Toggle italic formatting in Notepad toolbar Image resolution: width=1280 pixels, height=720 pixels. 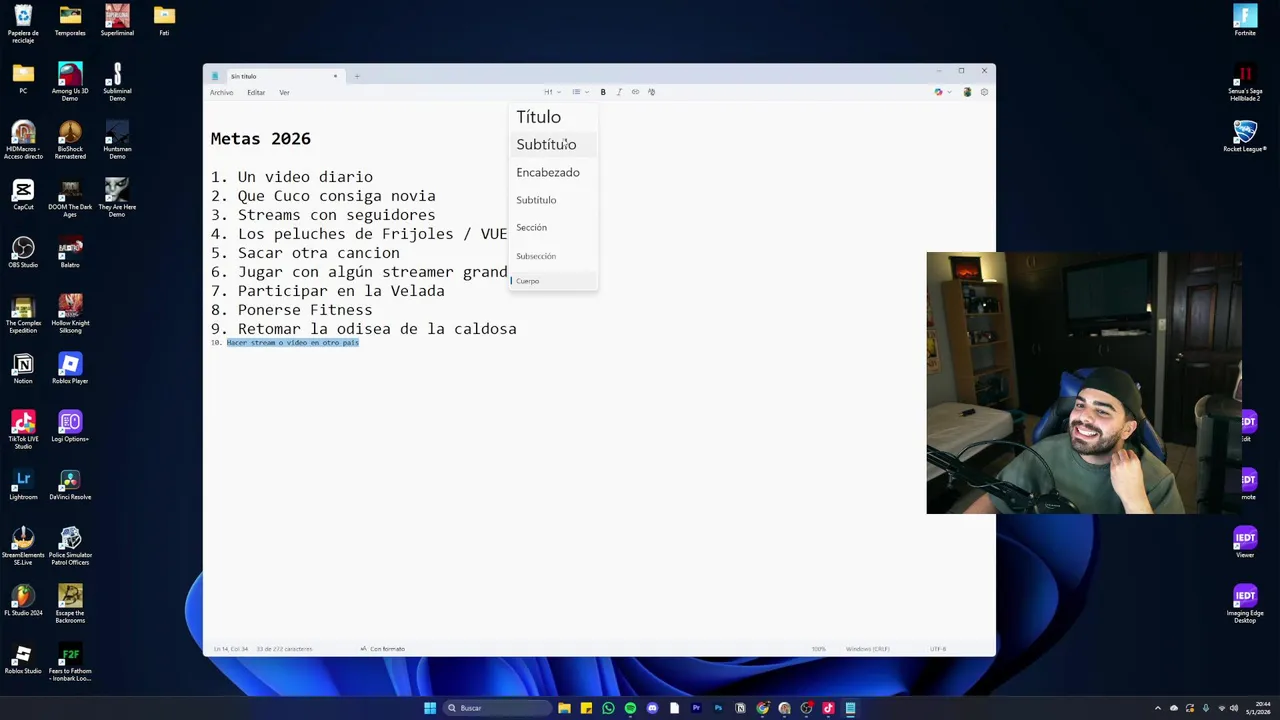point(619,92)
